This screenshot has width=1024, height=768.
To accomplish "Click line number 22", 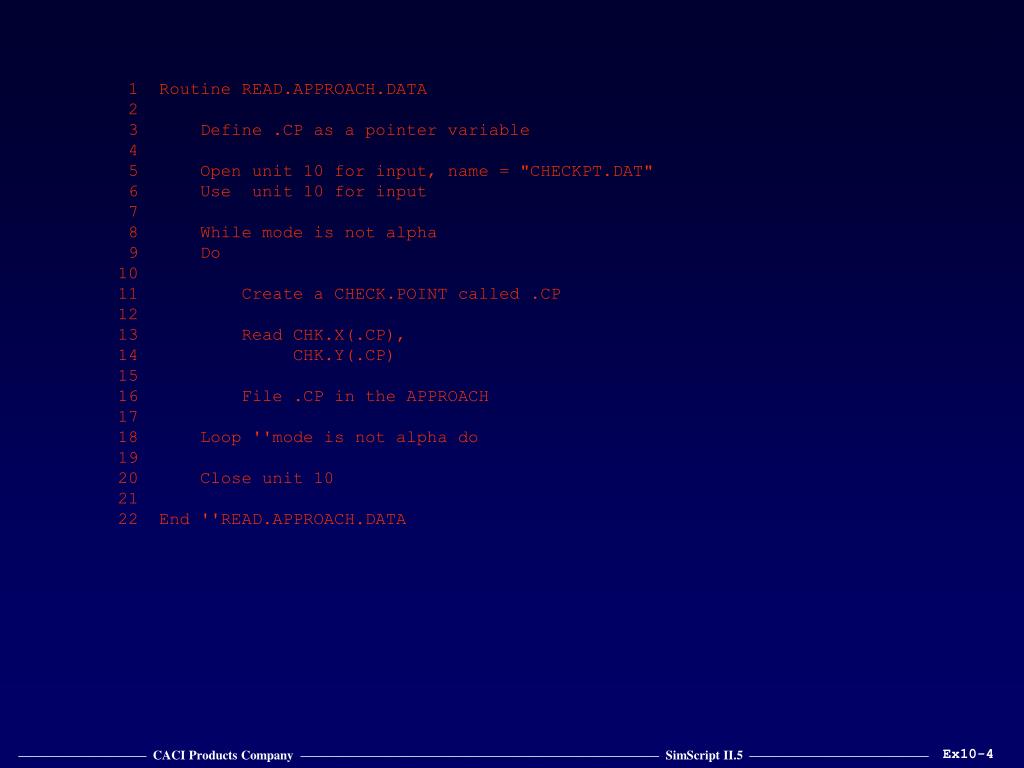I will click(128, 519).
